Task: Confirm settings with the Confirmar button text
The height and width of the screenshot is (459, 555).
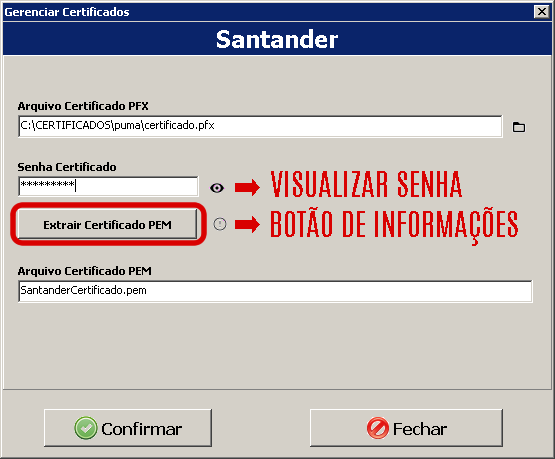Action: click(x=142, y=429)
